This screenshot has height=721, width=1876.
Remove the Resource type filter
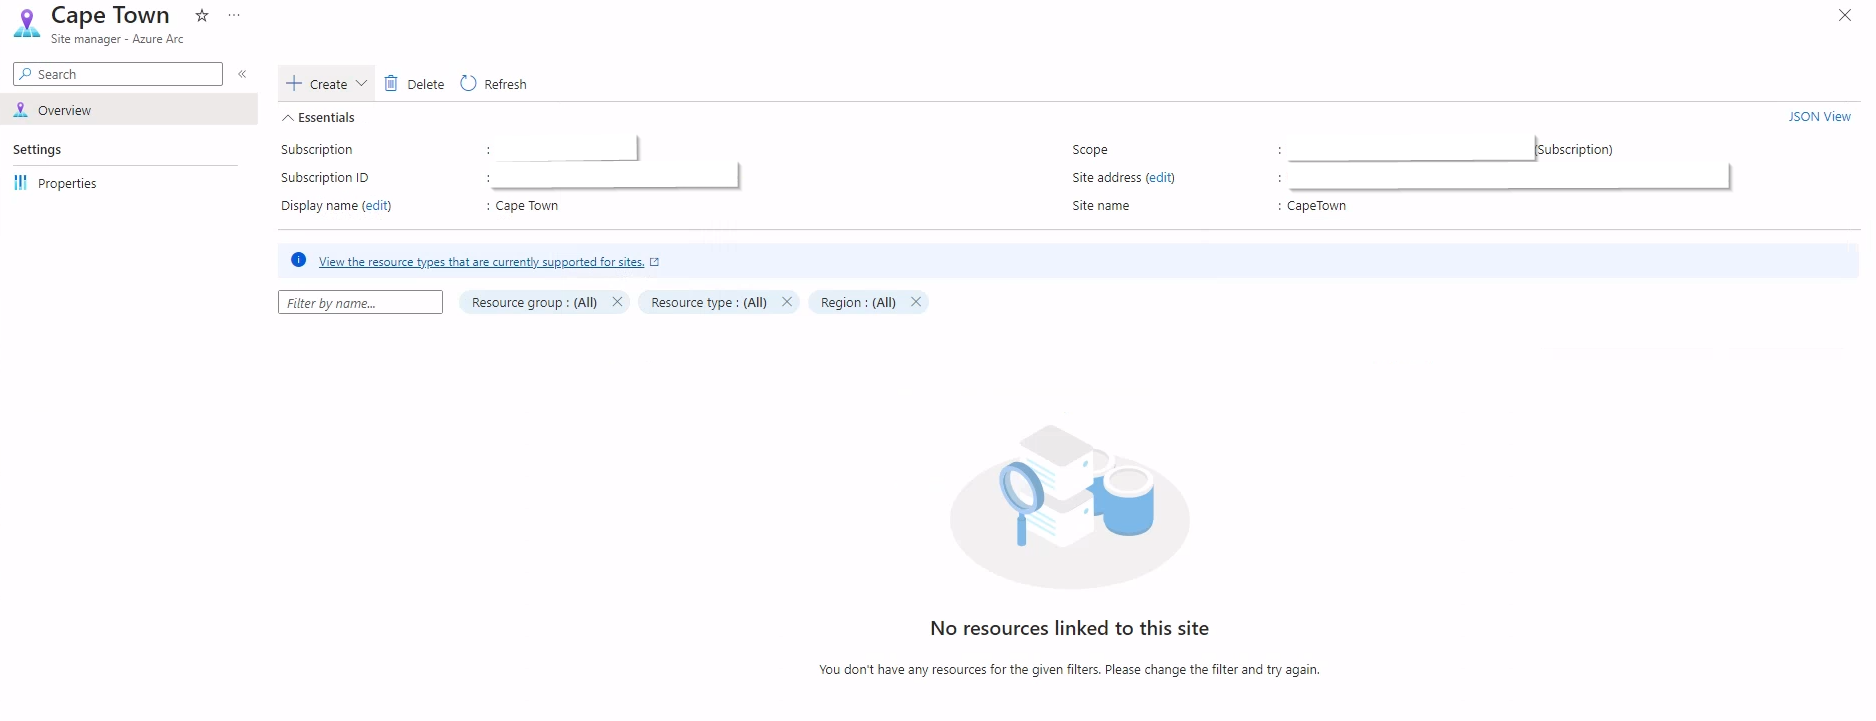[x=787, y=302]
